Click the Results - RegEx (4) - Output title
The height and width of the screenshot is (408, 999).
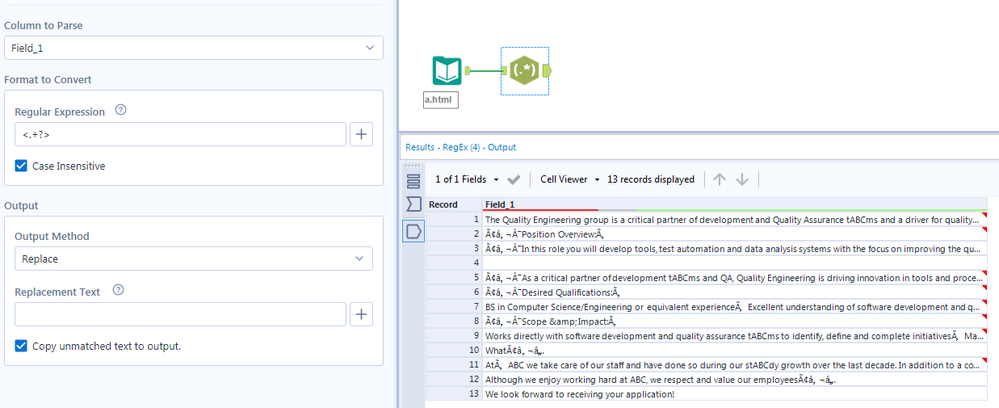coord(461,147)
